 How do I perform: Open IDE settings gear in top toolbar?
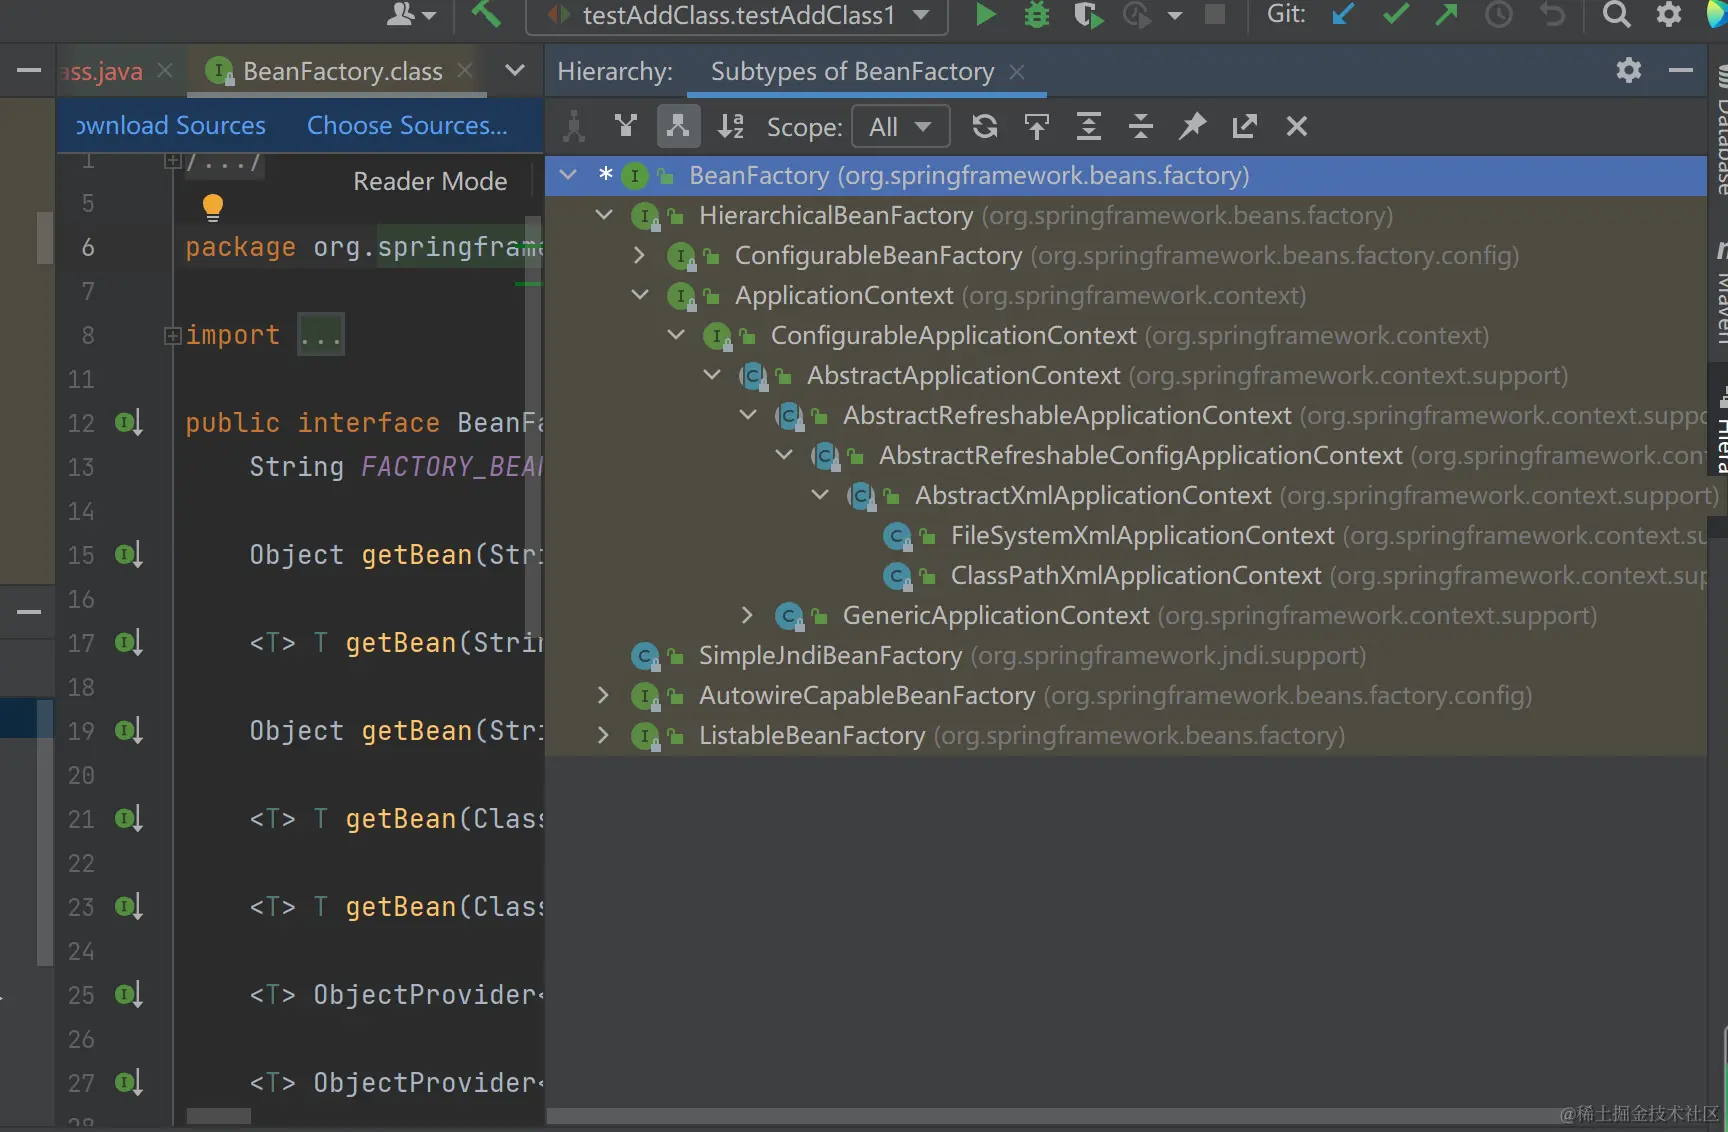pyautogui.click(x=1669, y=14)
